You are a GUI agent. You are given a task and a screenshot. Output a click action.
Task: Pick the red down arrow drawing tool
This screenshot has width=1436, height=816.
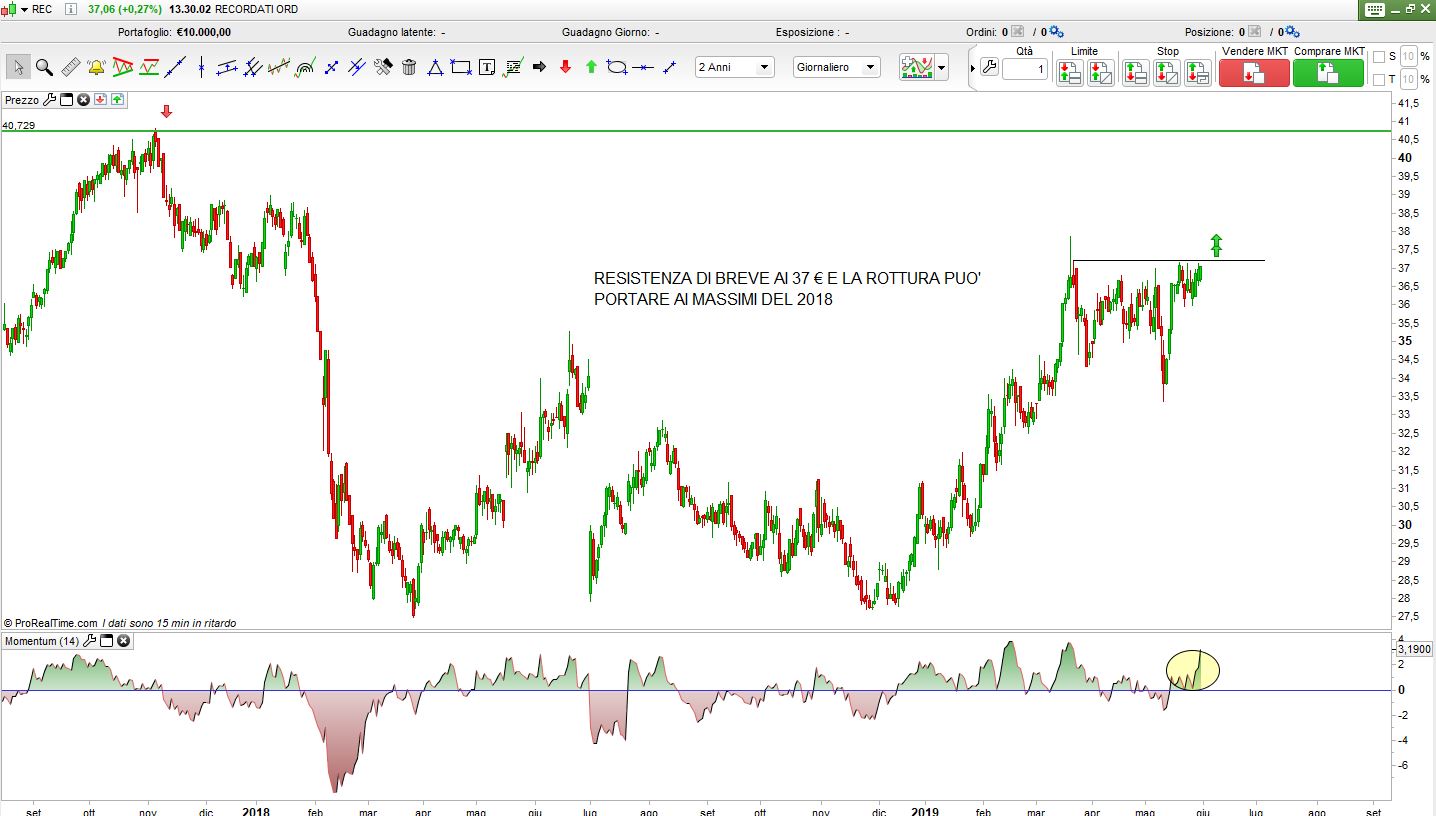565,68
